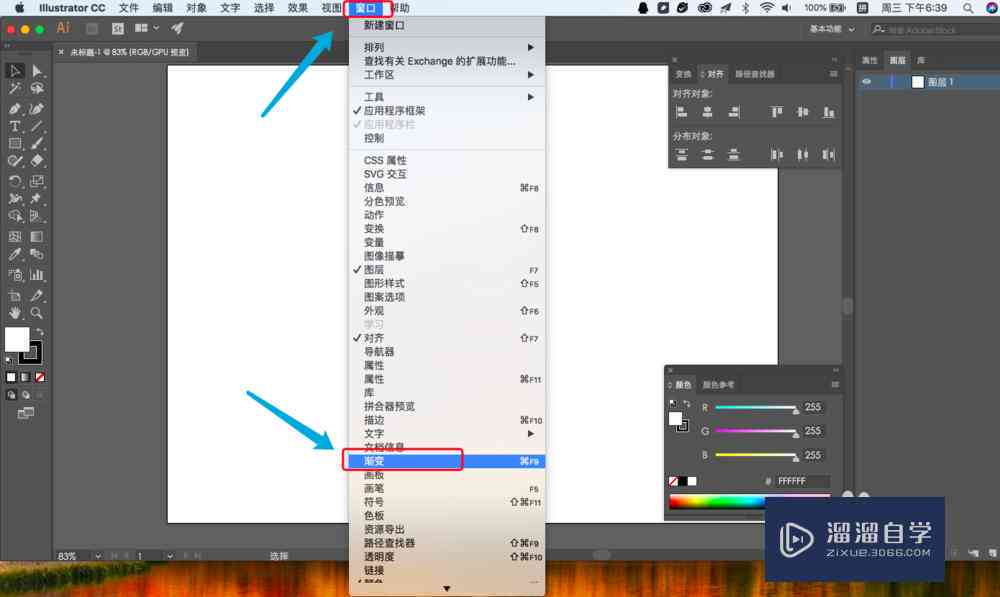
Task: Set toolbox fill mode to Gradient
Action: pos(26,378)
